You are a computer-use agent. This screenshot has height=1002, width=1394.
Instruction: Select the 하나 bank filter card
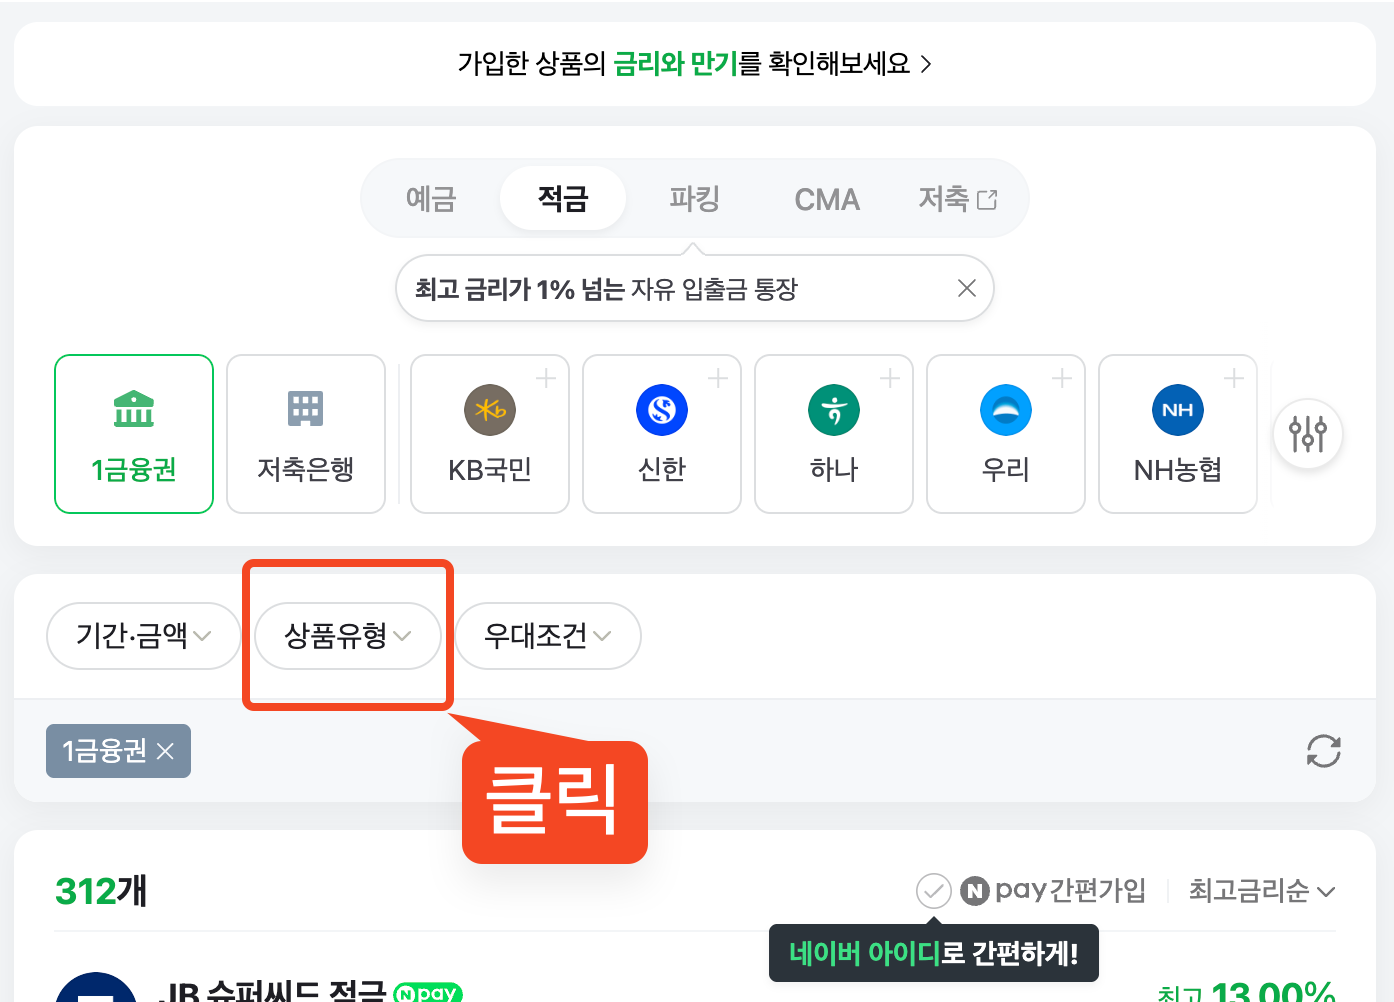pos(834,434)
